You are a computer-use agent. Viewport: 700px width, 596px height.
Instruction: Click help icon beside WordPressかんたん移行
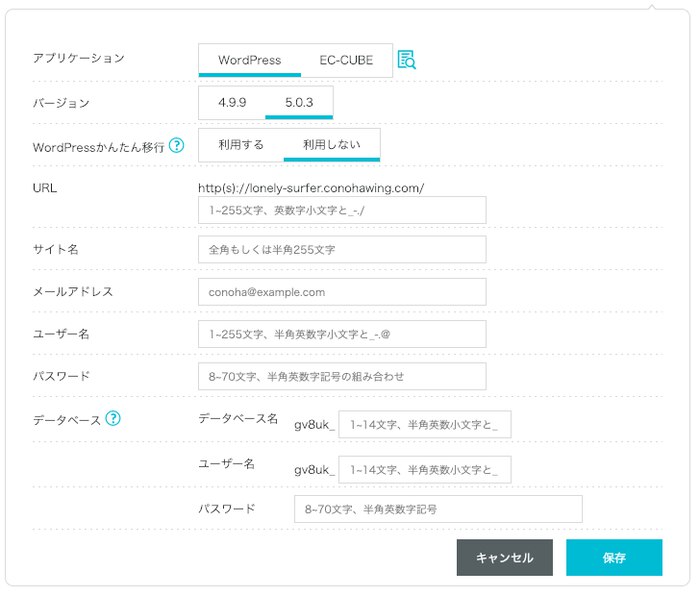177,145
